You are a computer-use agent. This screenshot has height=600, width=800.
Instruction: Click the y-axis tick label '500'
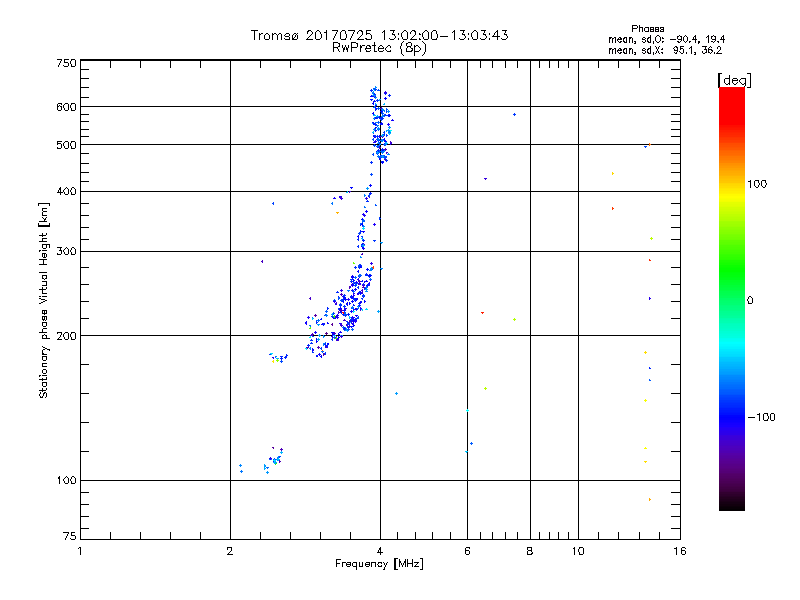point(66,145)
